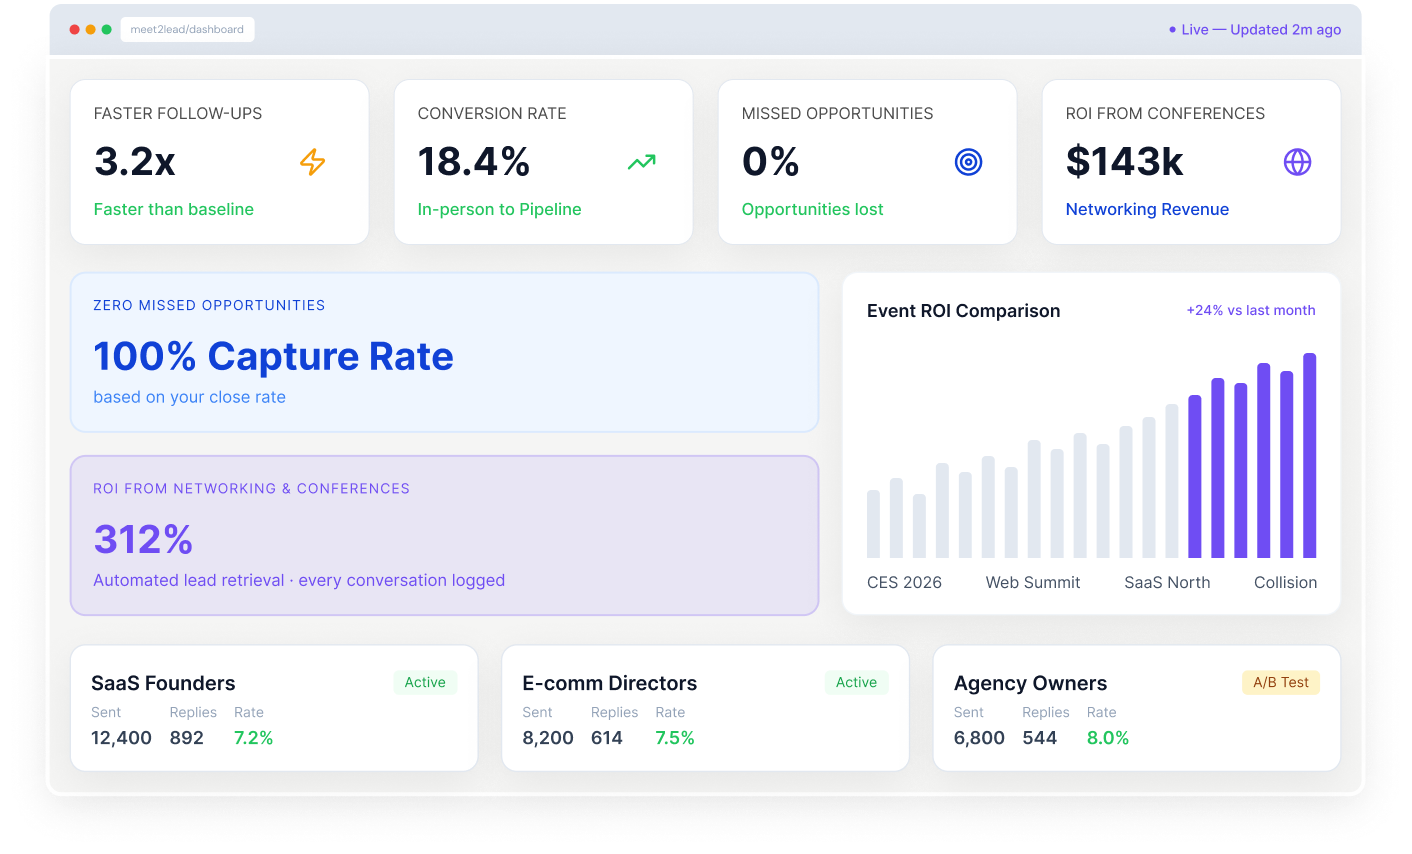This screenshot has width=1412, height=854.
Task: Click the MISSED OPPORTUNITIES card heading
Action: pyautogui.click(x=837, y=114)
